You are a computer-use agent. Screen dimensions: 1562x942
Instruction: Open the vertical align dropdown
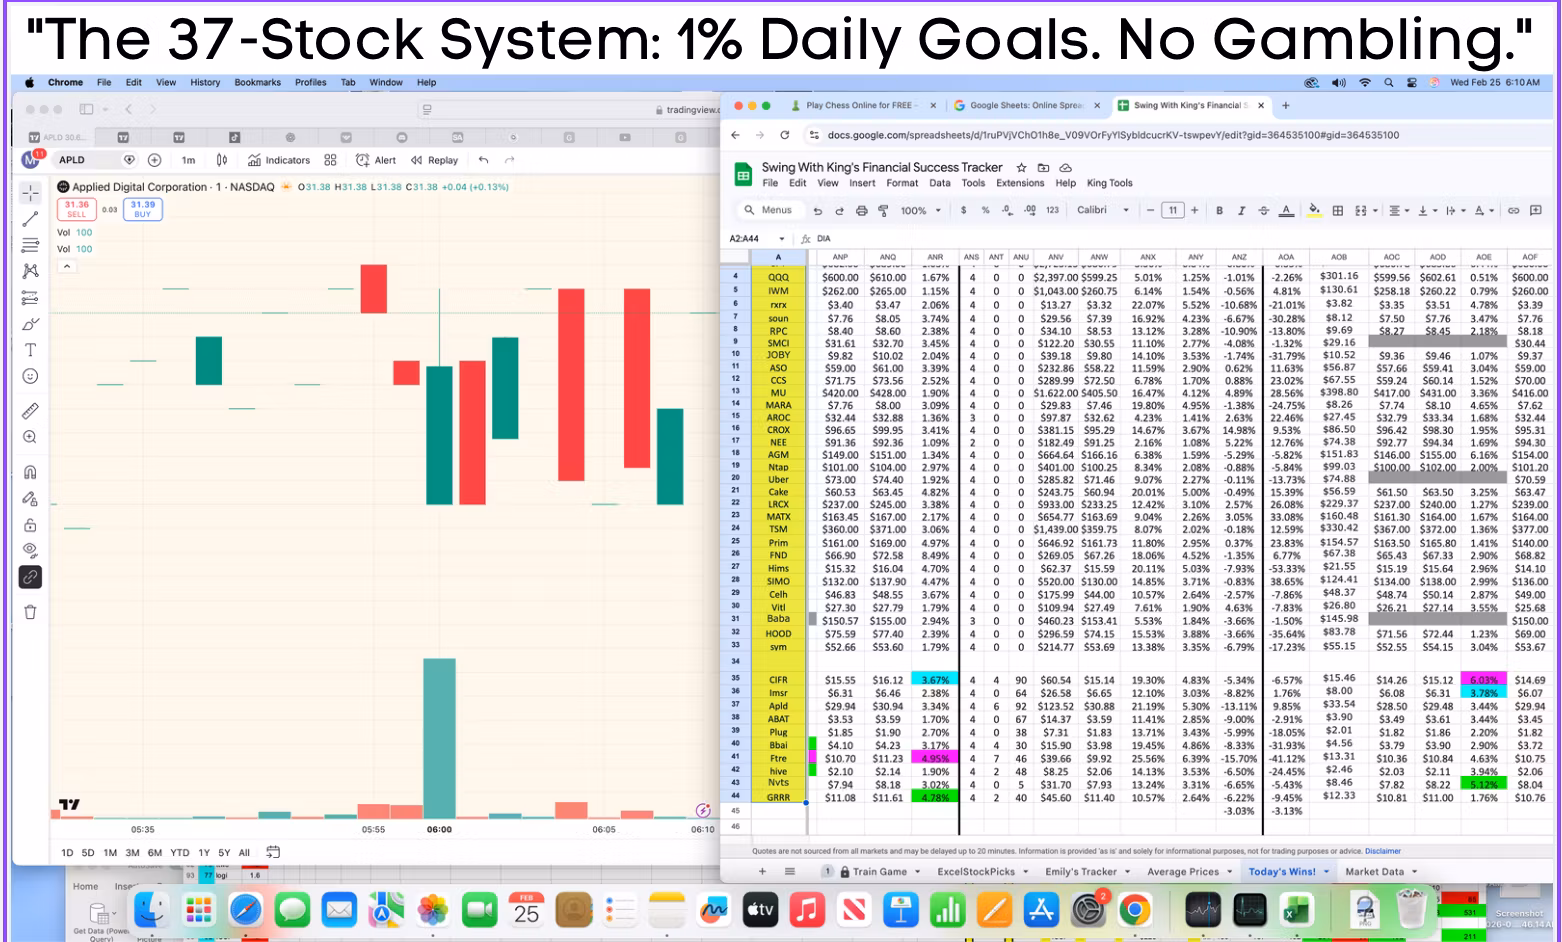(x=1427, y=211)
